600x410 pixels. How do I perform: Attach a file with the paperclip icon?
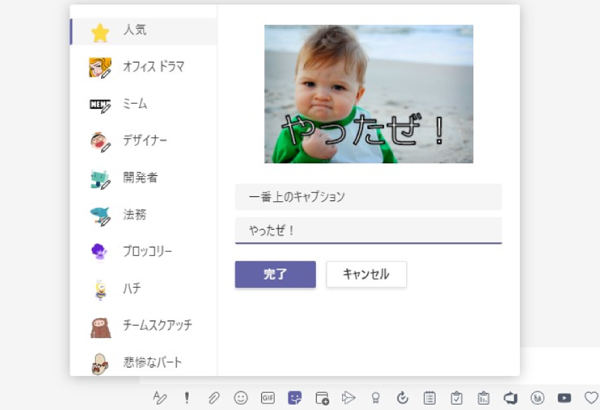coord(214,398)
